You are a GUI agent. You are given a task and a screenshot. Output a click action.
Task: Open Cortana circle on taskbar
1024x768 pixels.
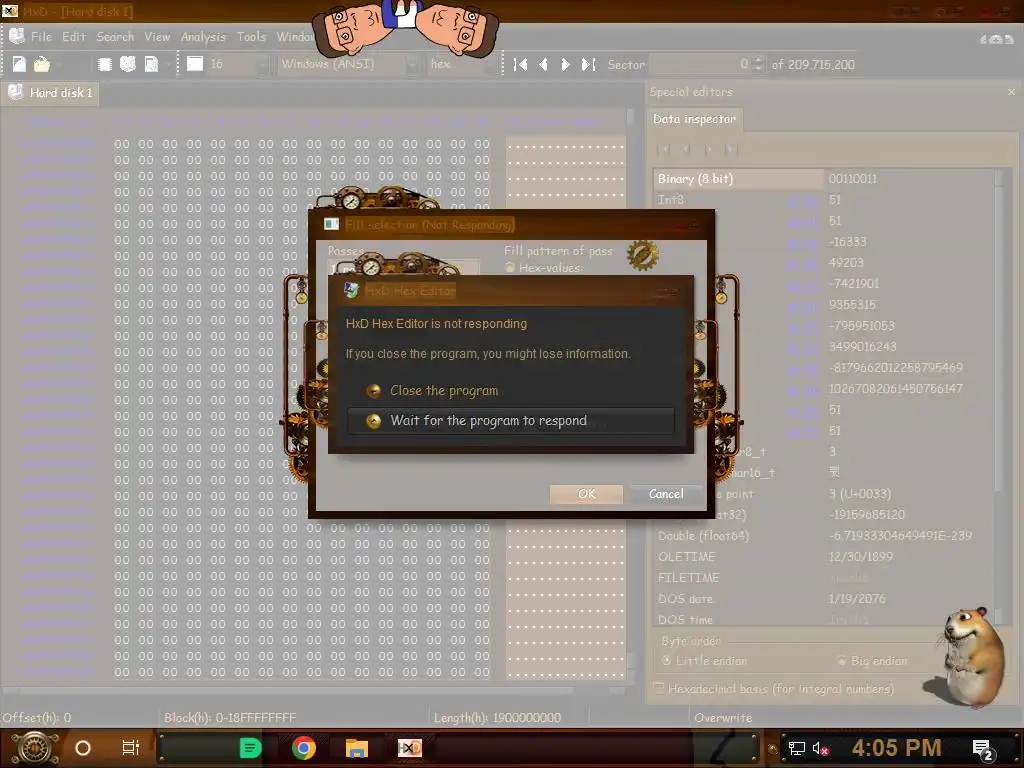coord(83,748)
